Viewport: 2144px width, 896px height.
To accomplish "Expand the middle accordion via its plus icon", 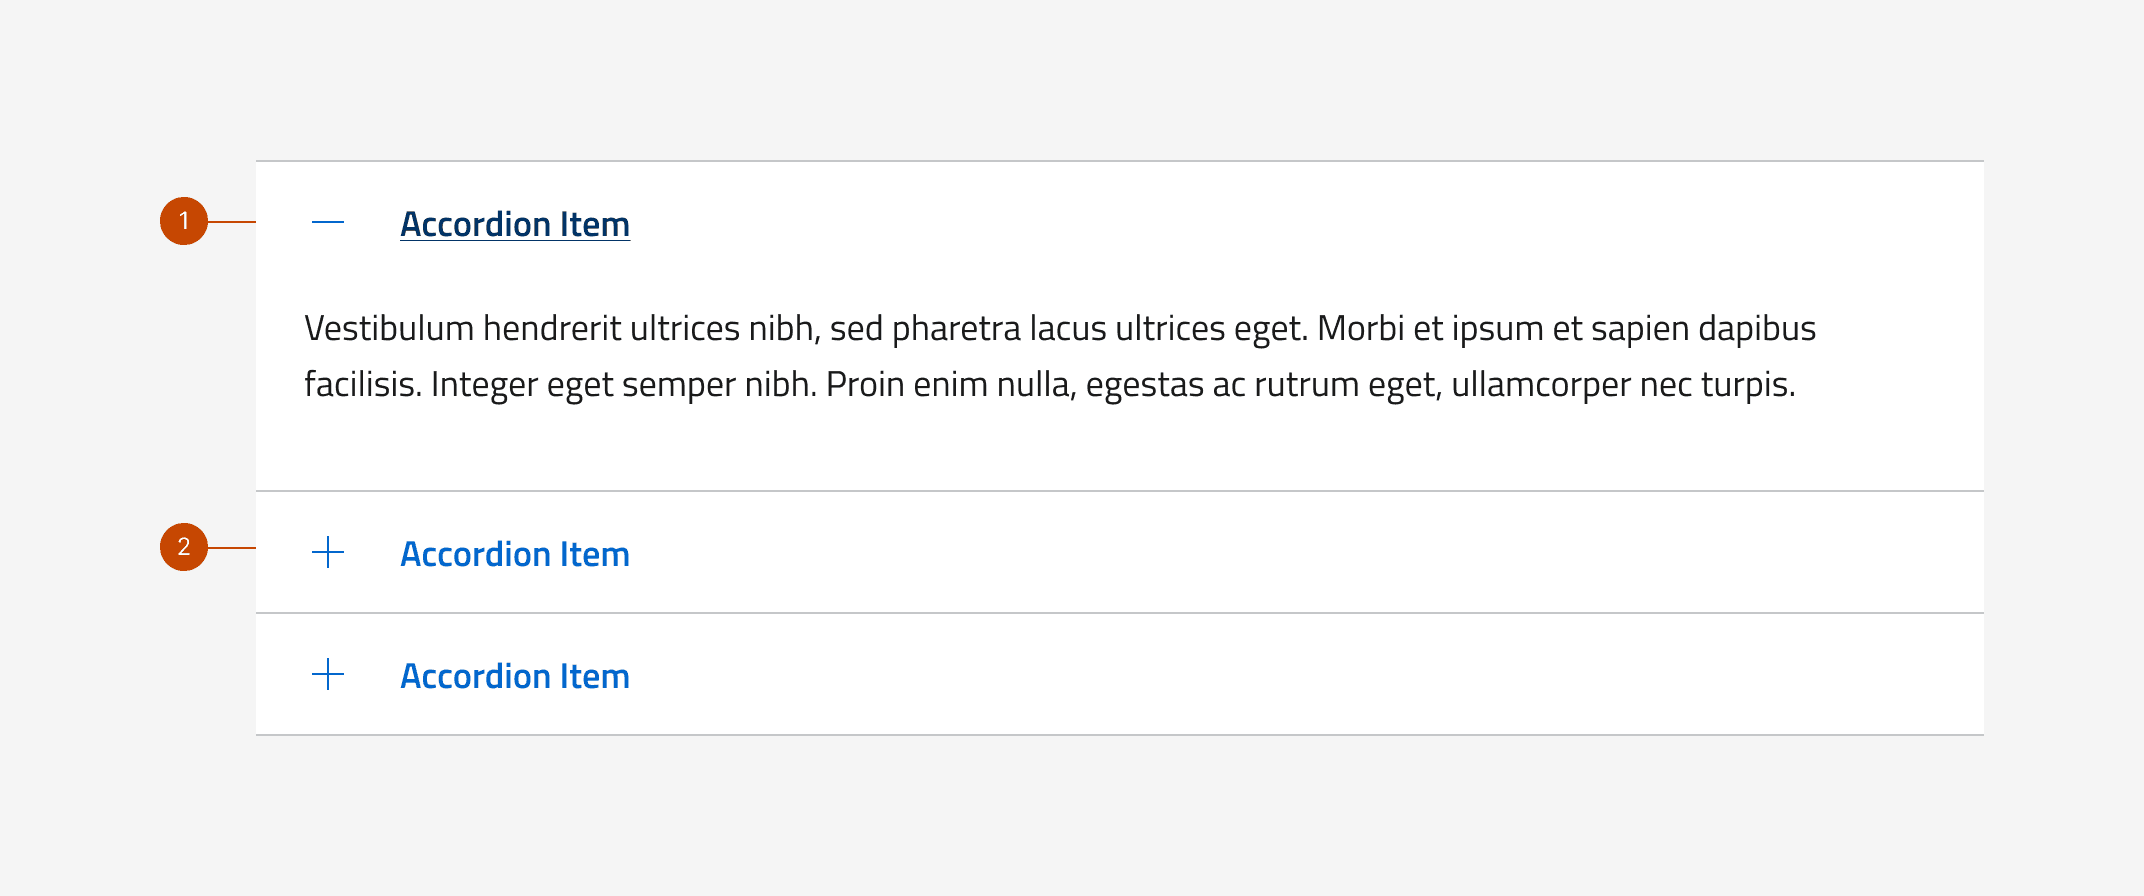I will click(328, 552).
